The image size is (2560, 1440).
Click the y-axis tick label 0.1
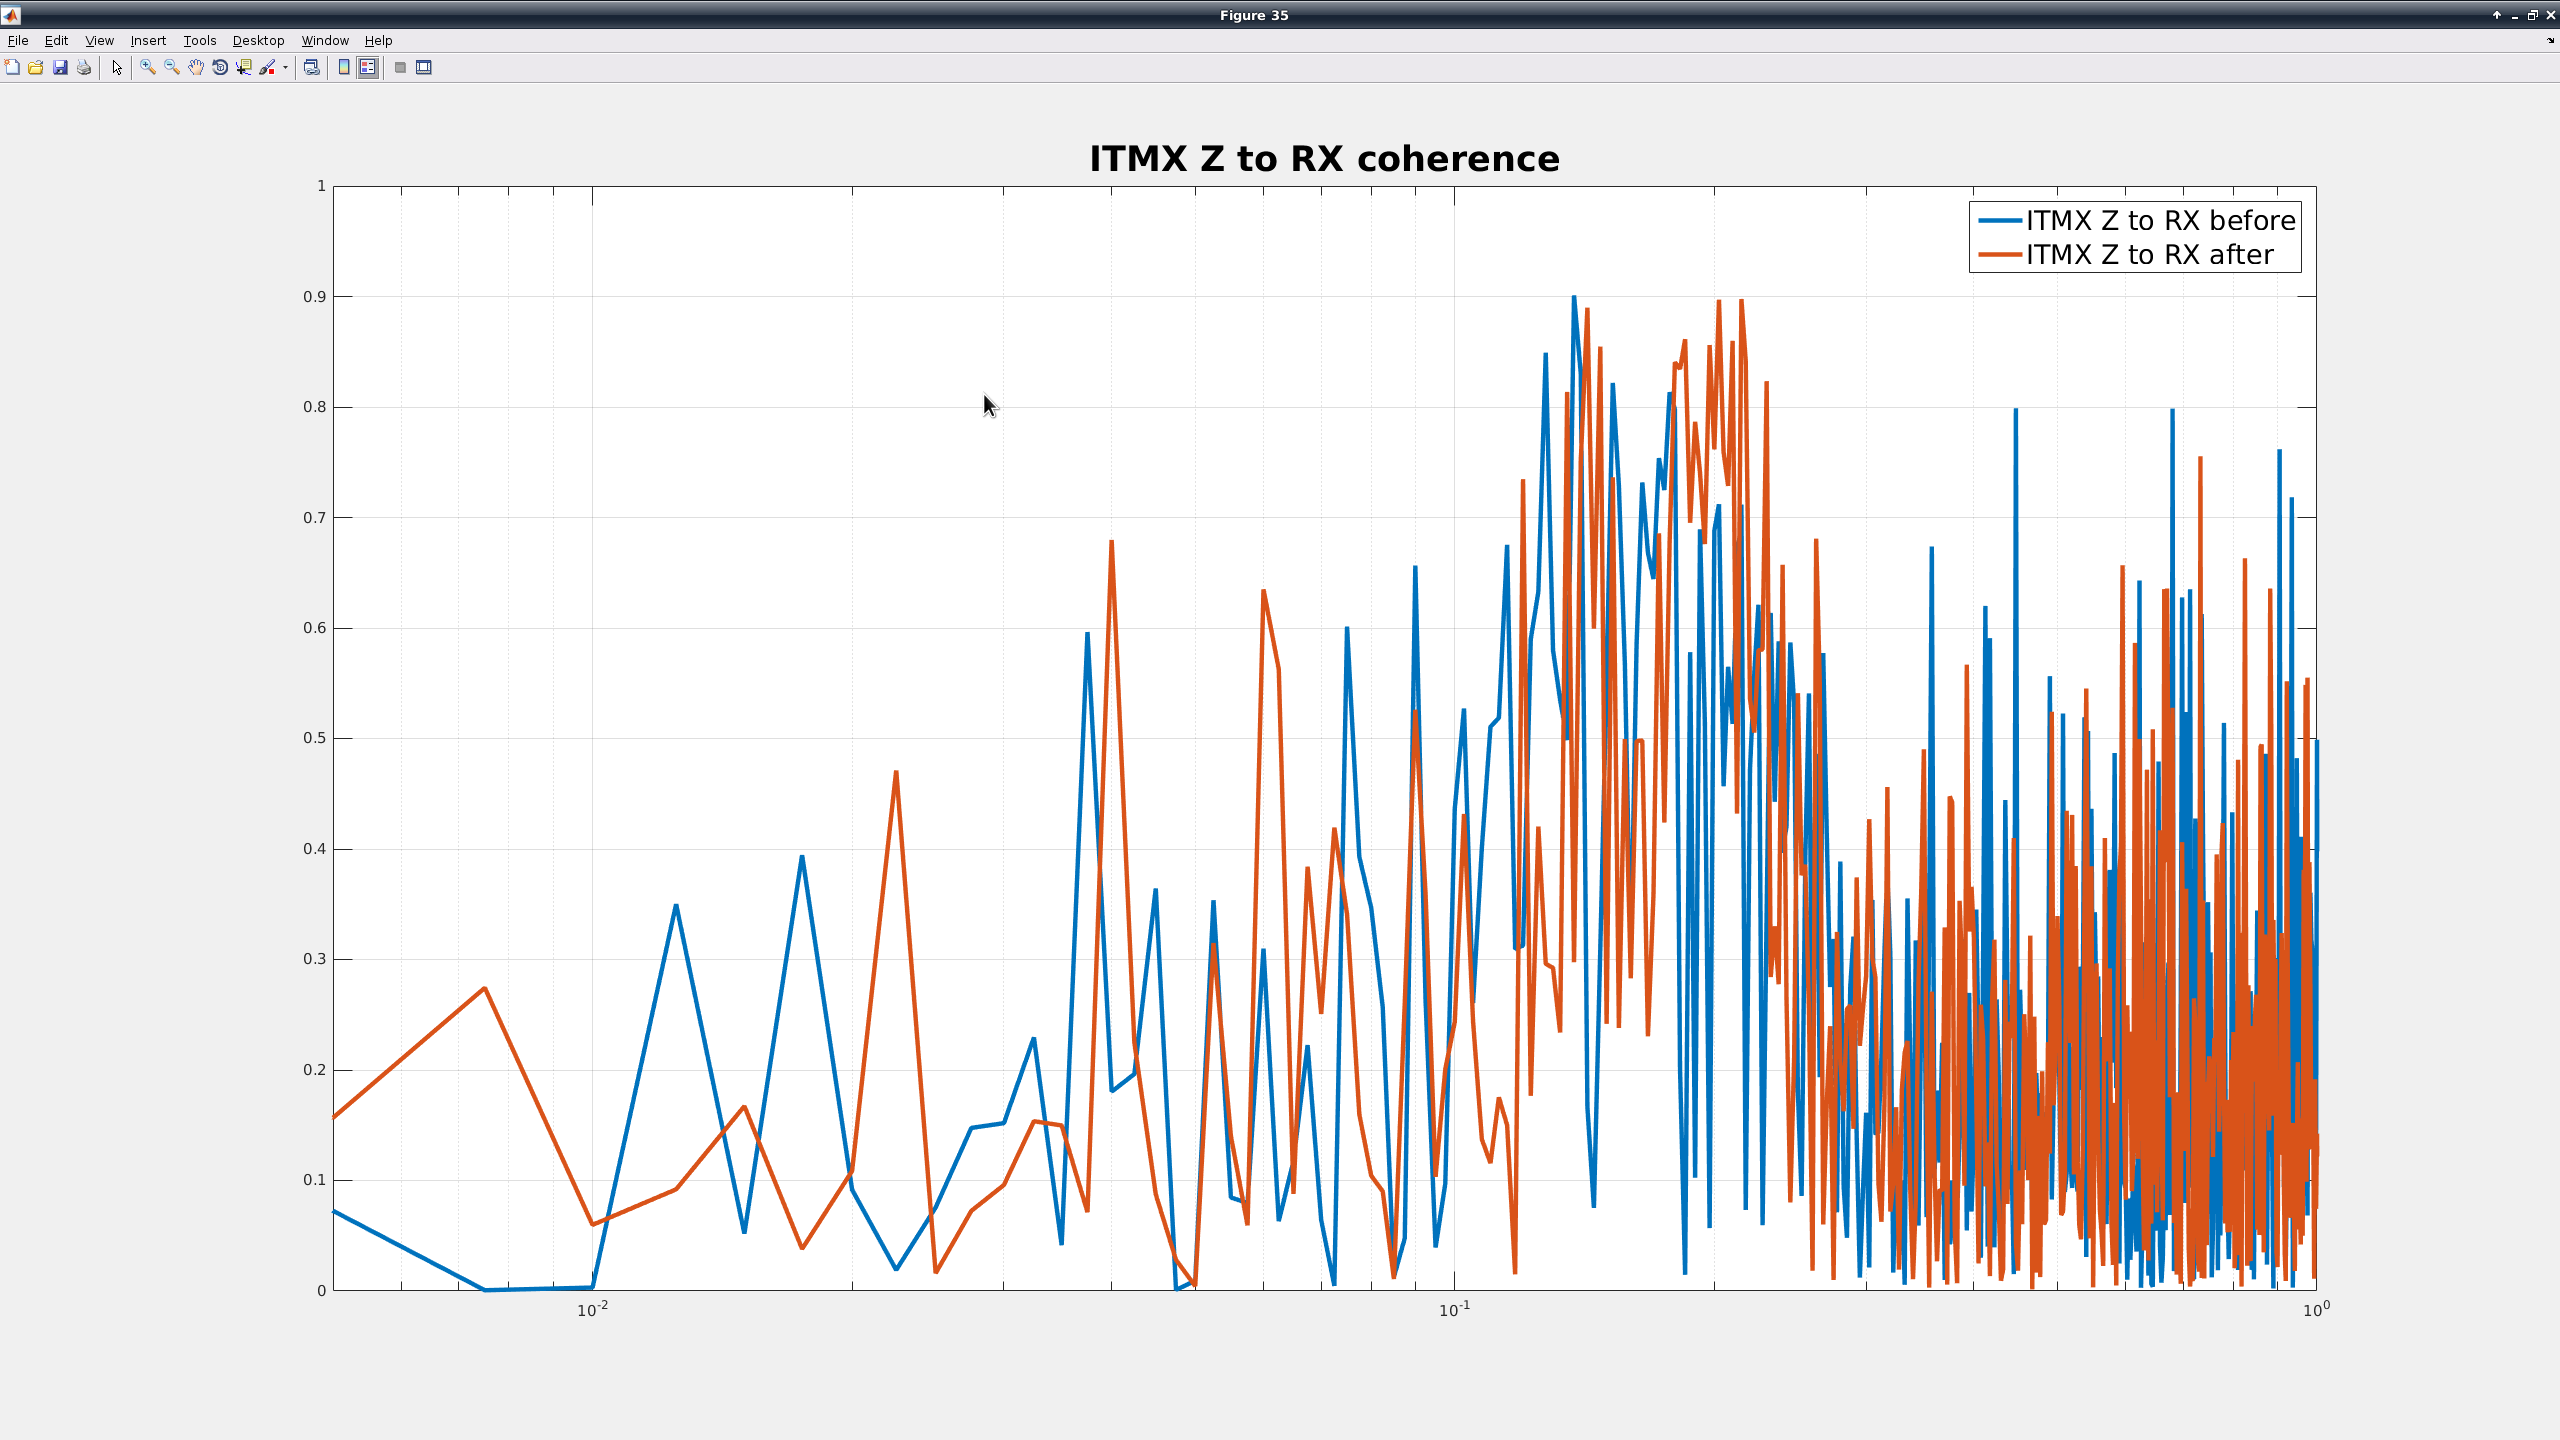point(315,1180)
